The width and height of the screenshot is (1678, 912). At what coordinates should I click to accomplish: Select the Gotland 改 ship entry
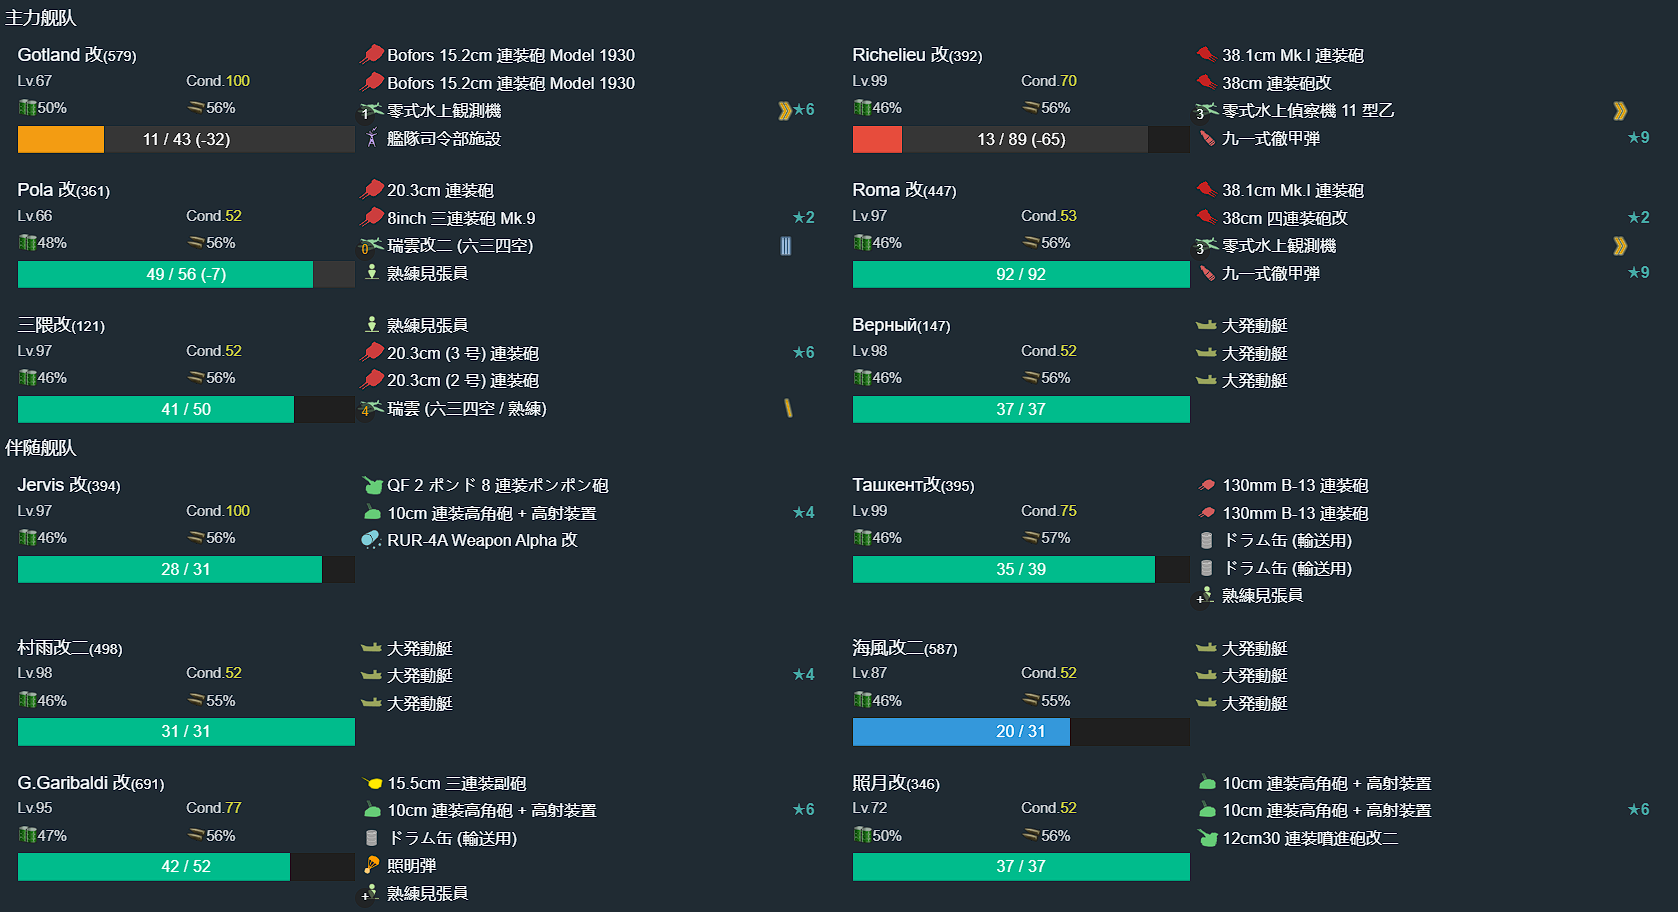click(x=77, y=55)
